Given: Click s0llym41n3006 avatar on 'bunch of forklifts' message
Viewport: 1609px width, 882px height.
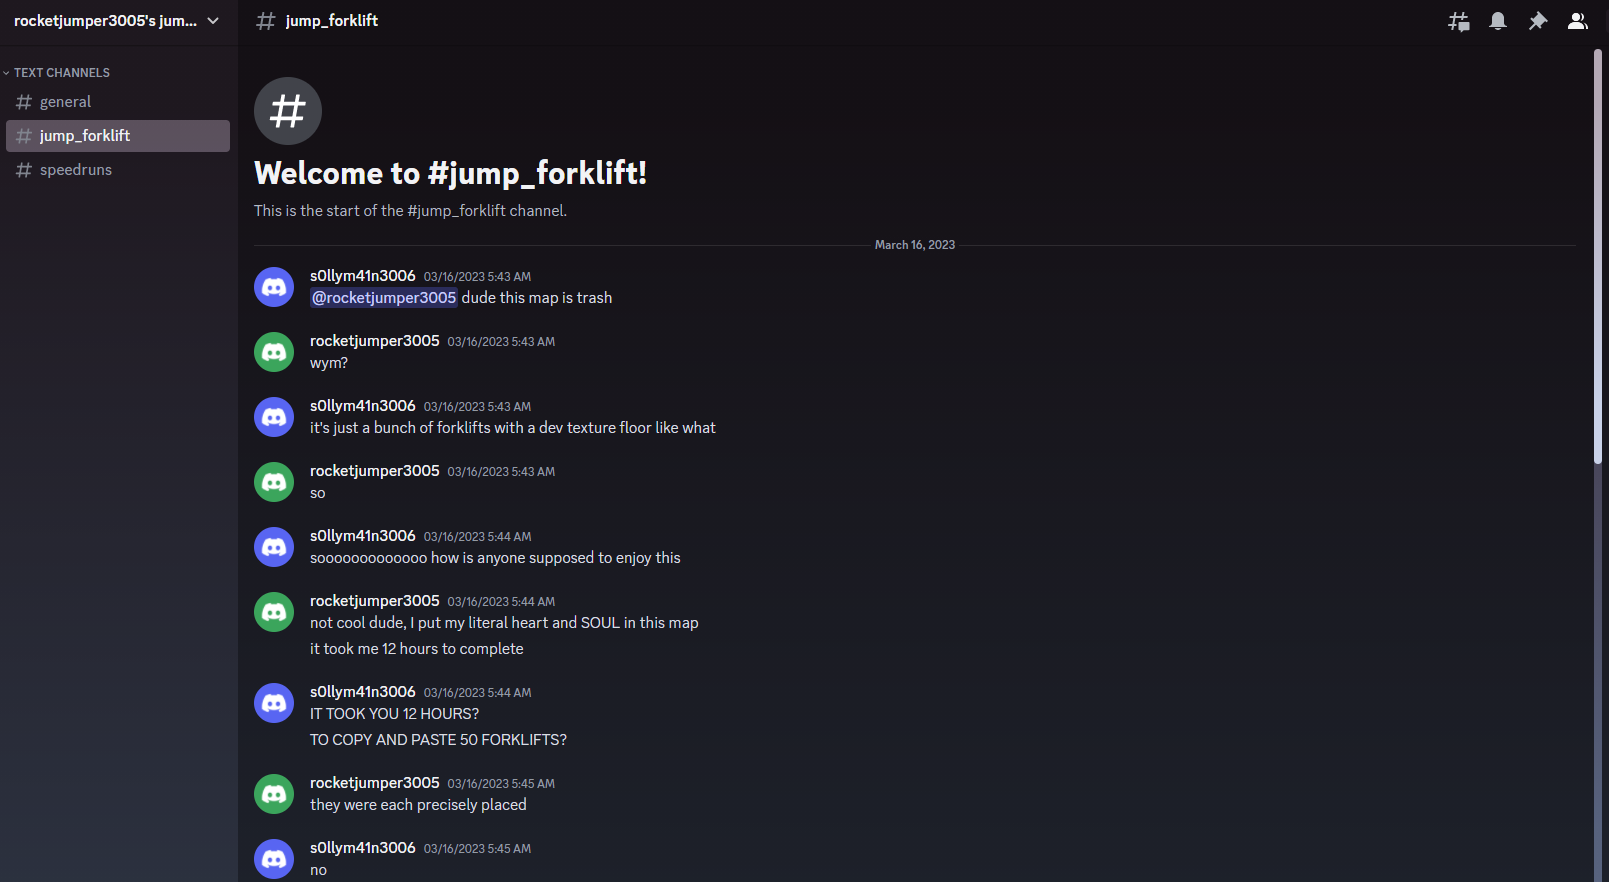Looking at the screenshot, I should click(x=274, y=417).
